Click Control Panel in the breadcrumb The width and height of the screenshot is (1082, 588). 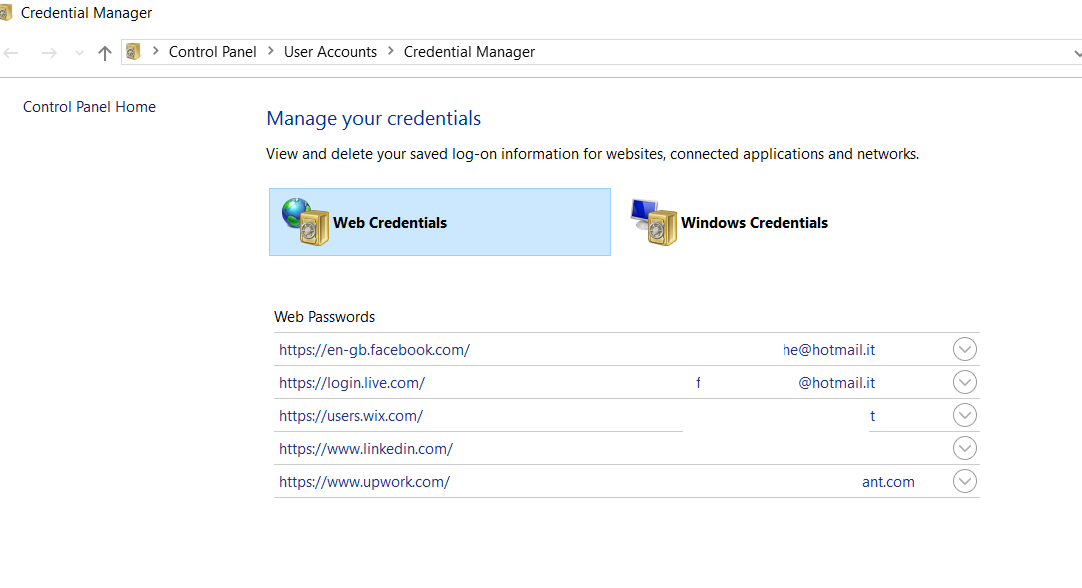[213, 52]
